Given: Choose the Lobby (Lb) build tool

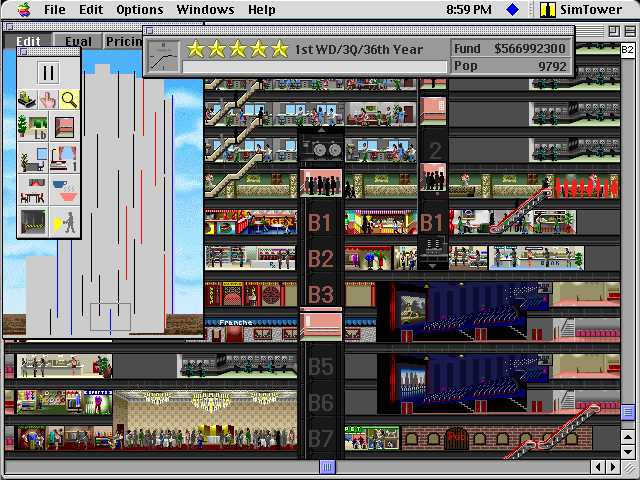Looking at the screenshot, I should tap(33, 127).
